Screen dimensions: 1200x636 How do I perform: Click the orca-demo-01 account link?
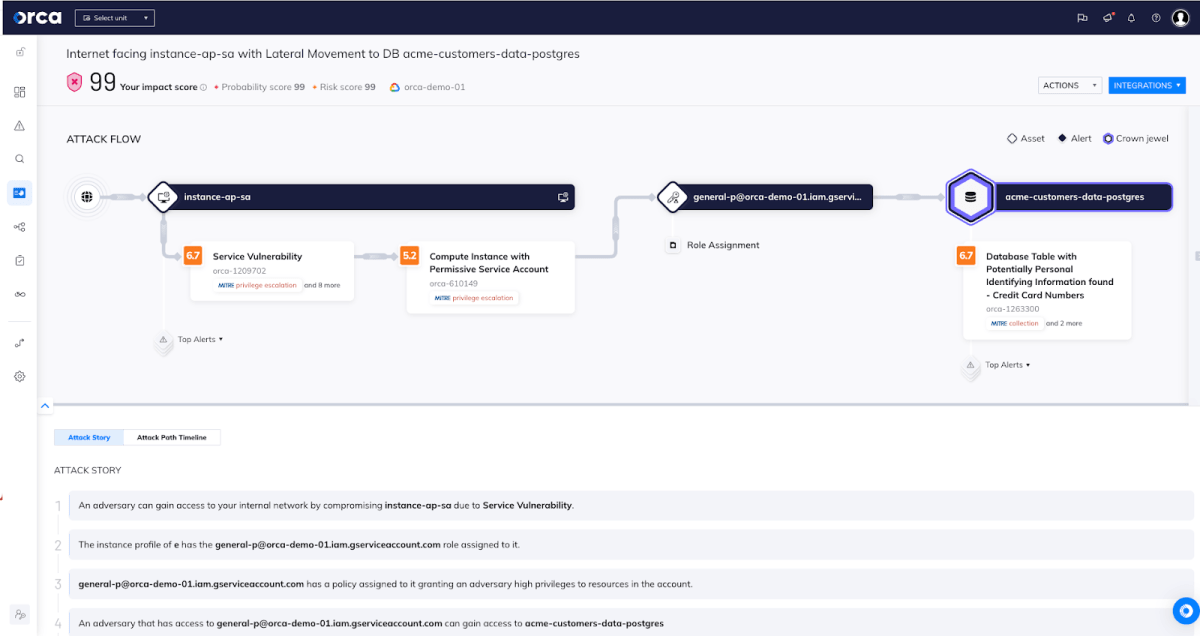click(427, 87)
